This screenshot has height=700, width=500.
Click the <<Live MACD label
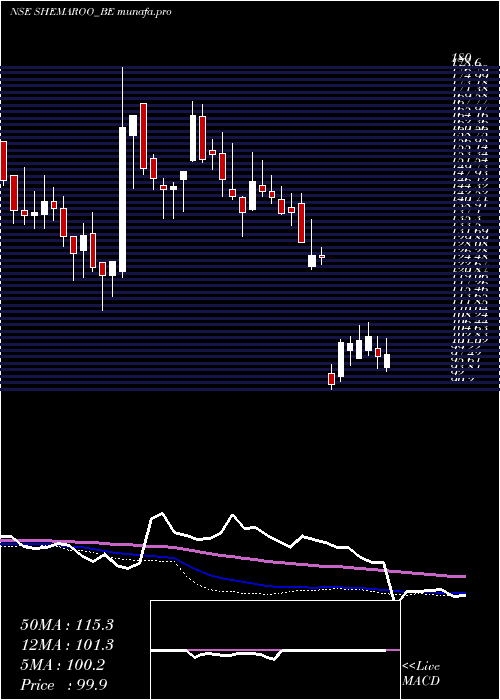pyautogui.click(x=421, y=674)
